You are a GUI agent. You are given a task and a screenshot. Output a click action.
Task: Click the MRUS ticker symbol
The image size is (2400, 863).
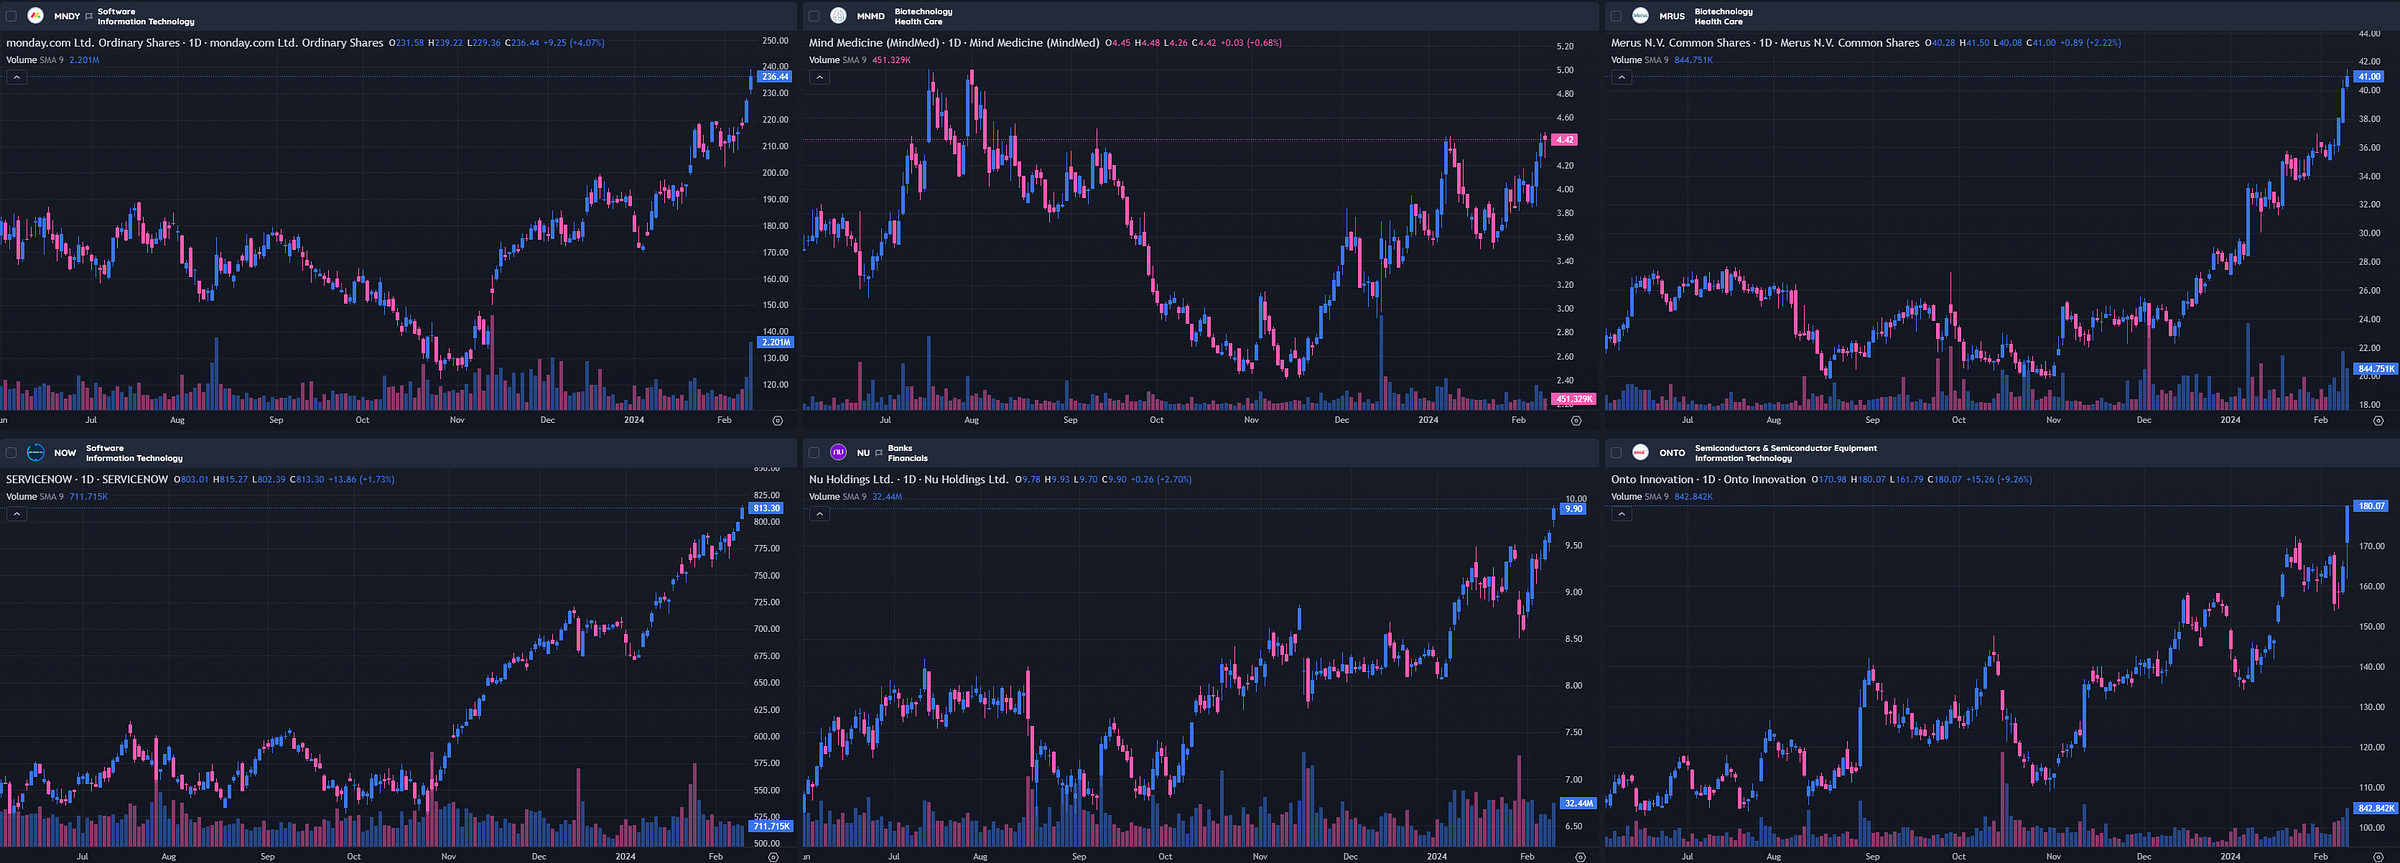[1672, 16]
